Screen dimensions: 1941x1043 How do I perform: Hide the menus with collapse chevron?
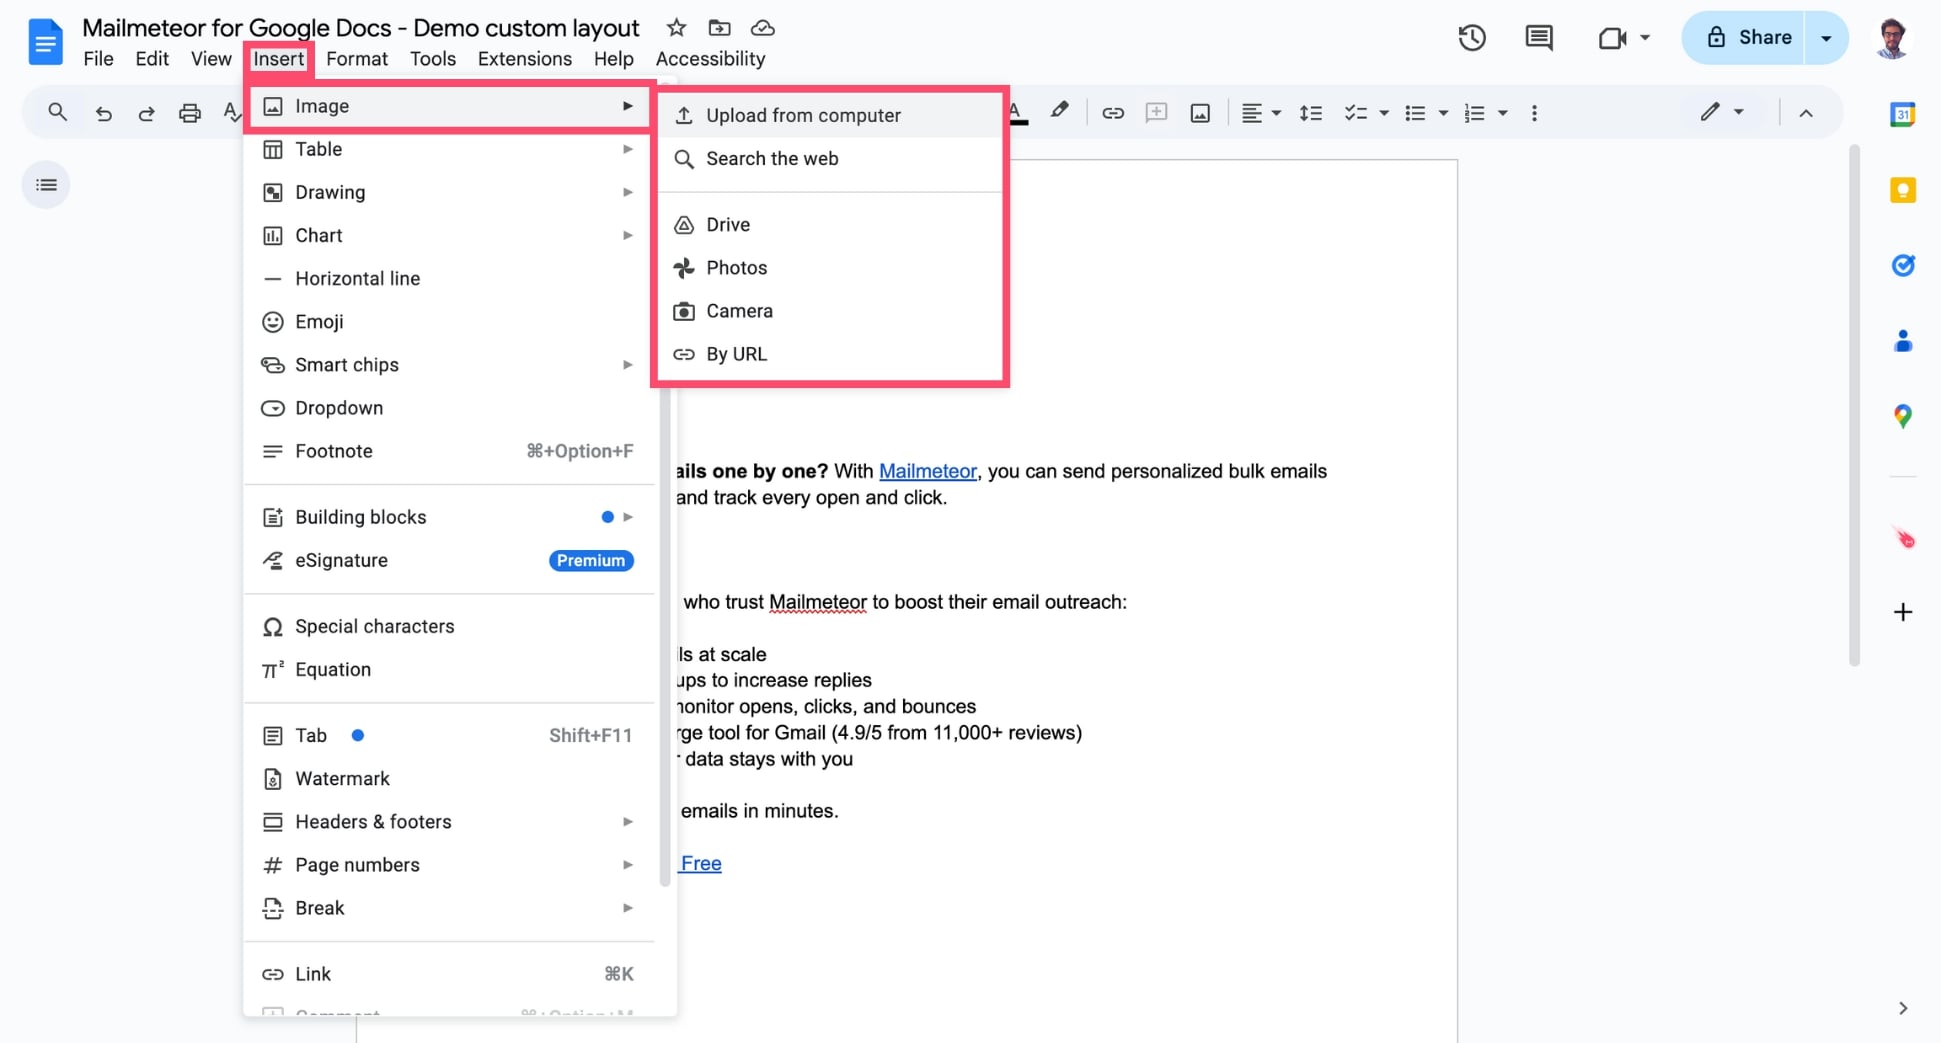click(x=1805, y=113)
